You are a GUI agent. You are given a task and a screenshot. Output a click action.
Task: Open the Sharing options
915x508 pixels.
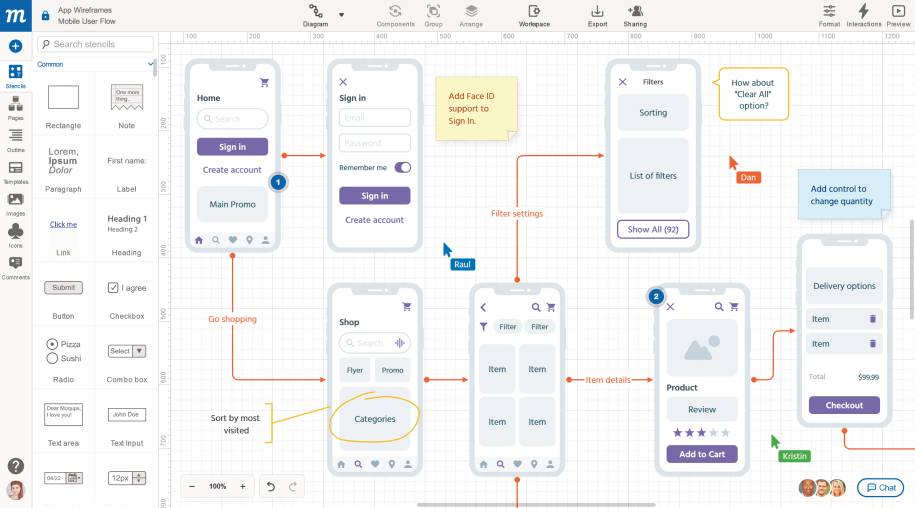point(635,16)
